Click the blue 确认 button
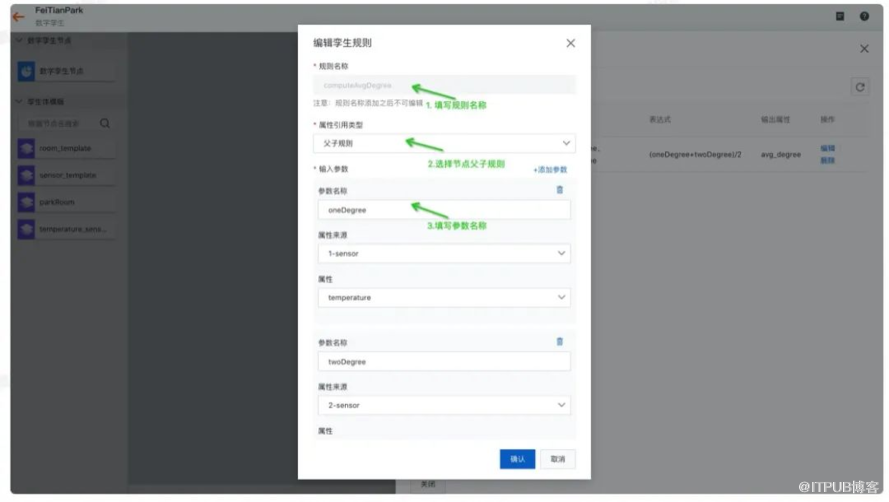 (x=517, y=459)
